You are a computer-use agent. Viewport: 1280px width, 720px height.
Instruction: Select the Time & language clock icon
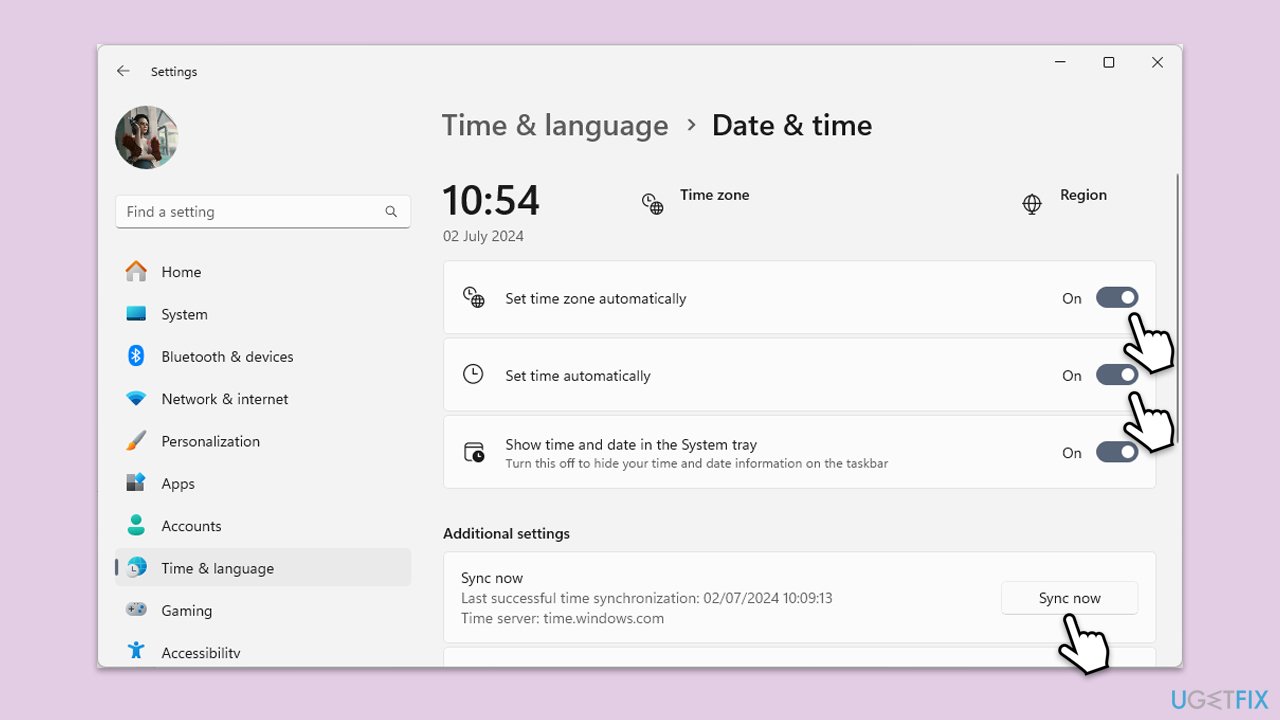click(x=136, y=568)
